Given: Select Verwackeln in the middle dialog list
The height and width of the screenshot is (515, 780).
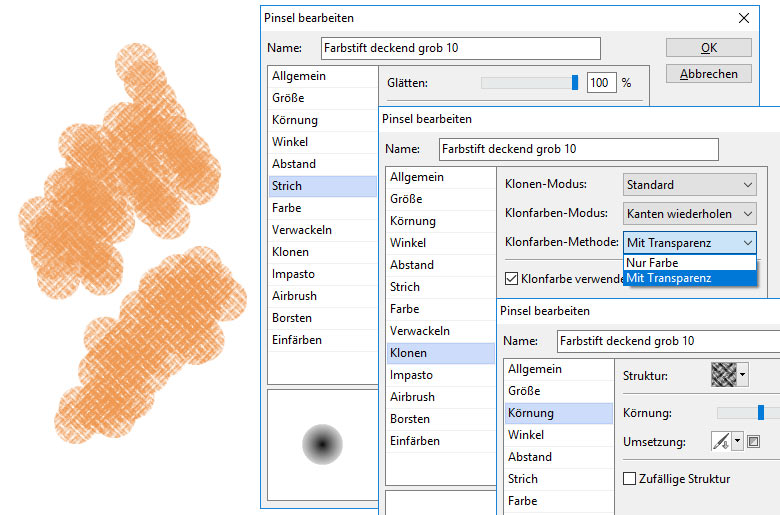Looking at the screenshot, I should coord(440,331).
